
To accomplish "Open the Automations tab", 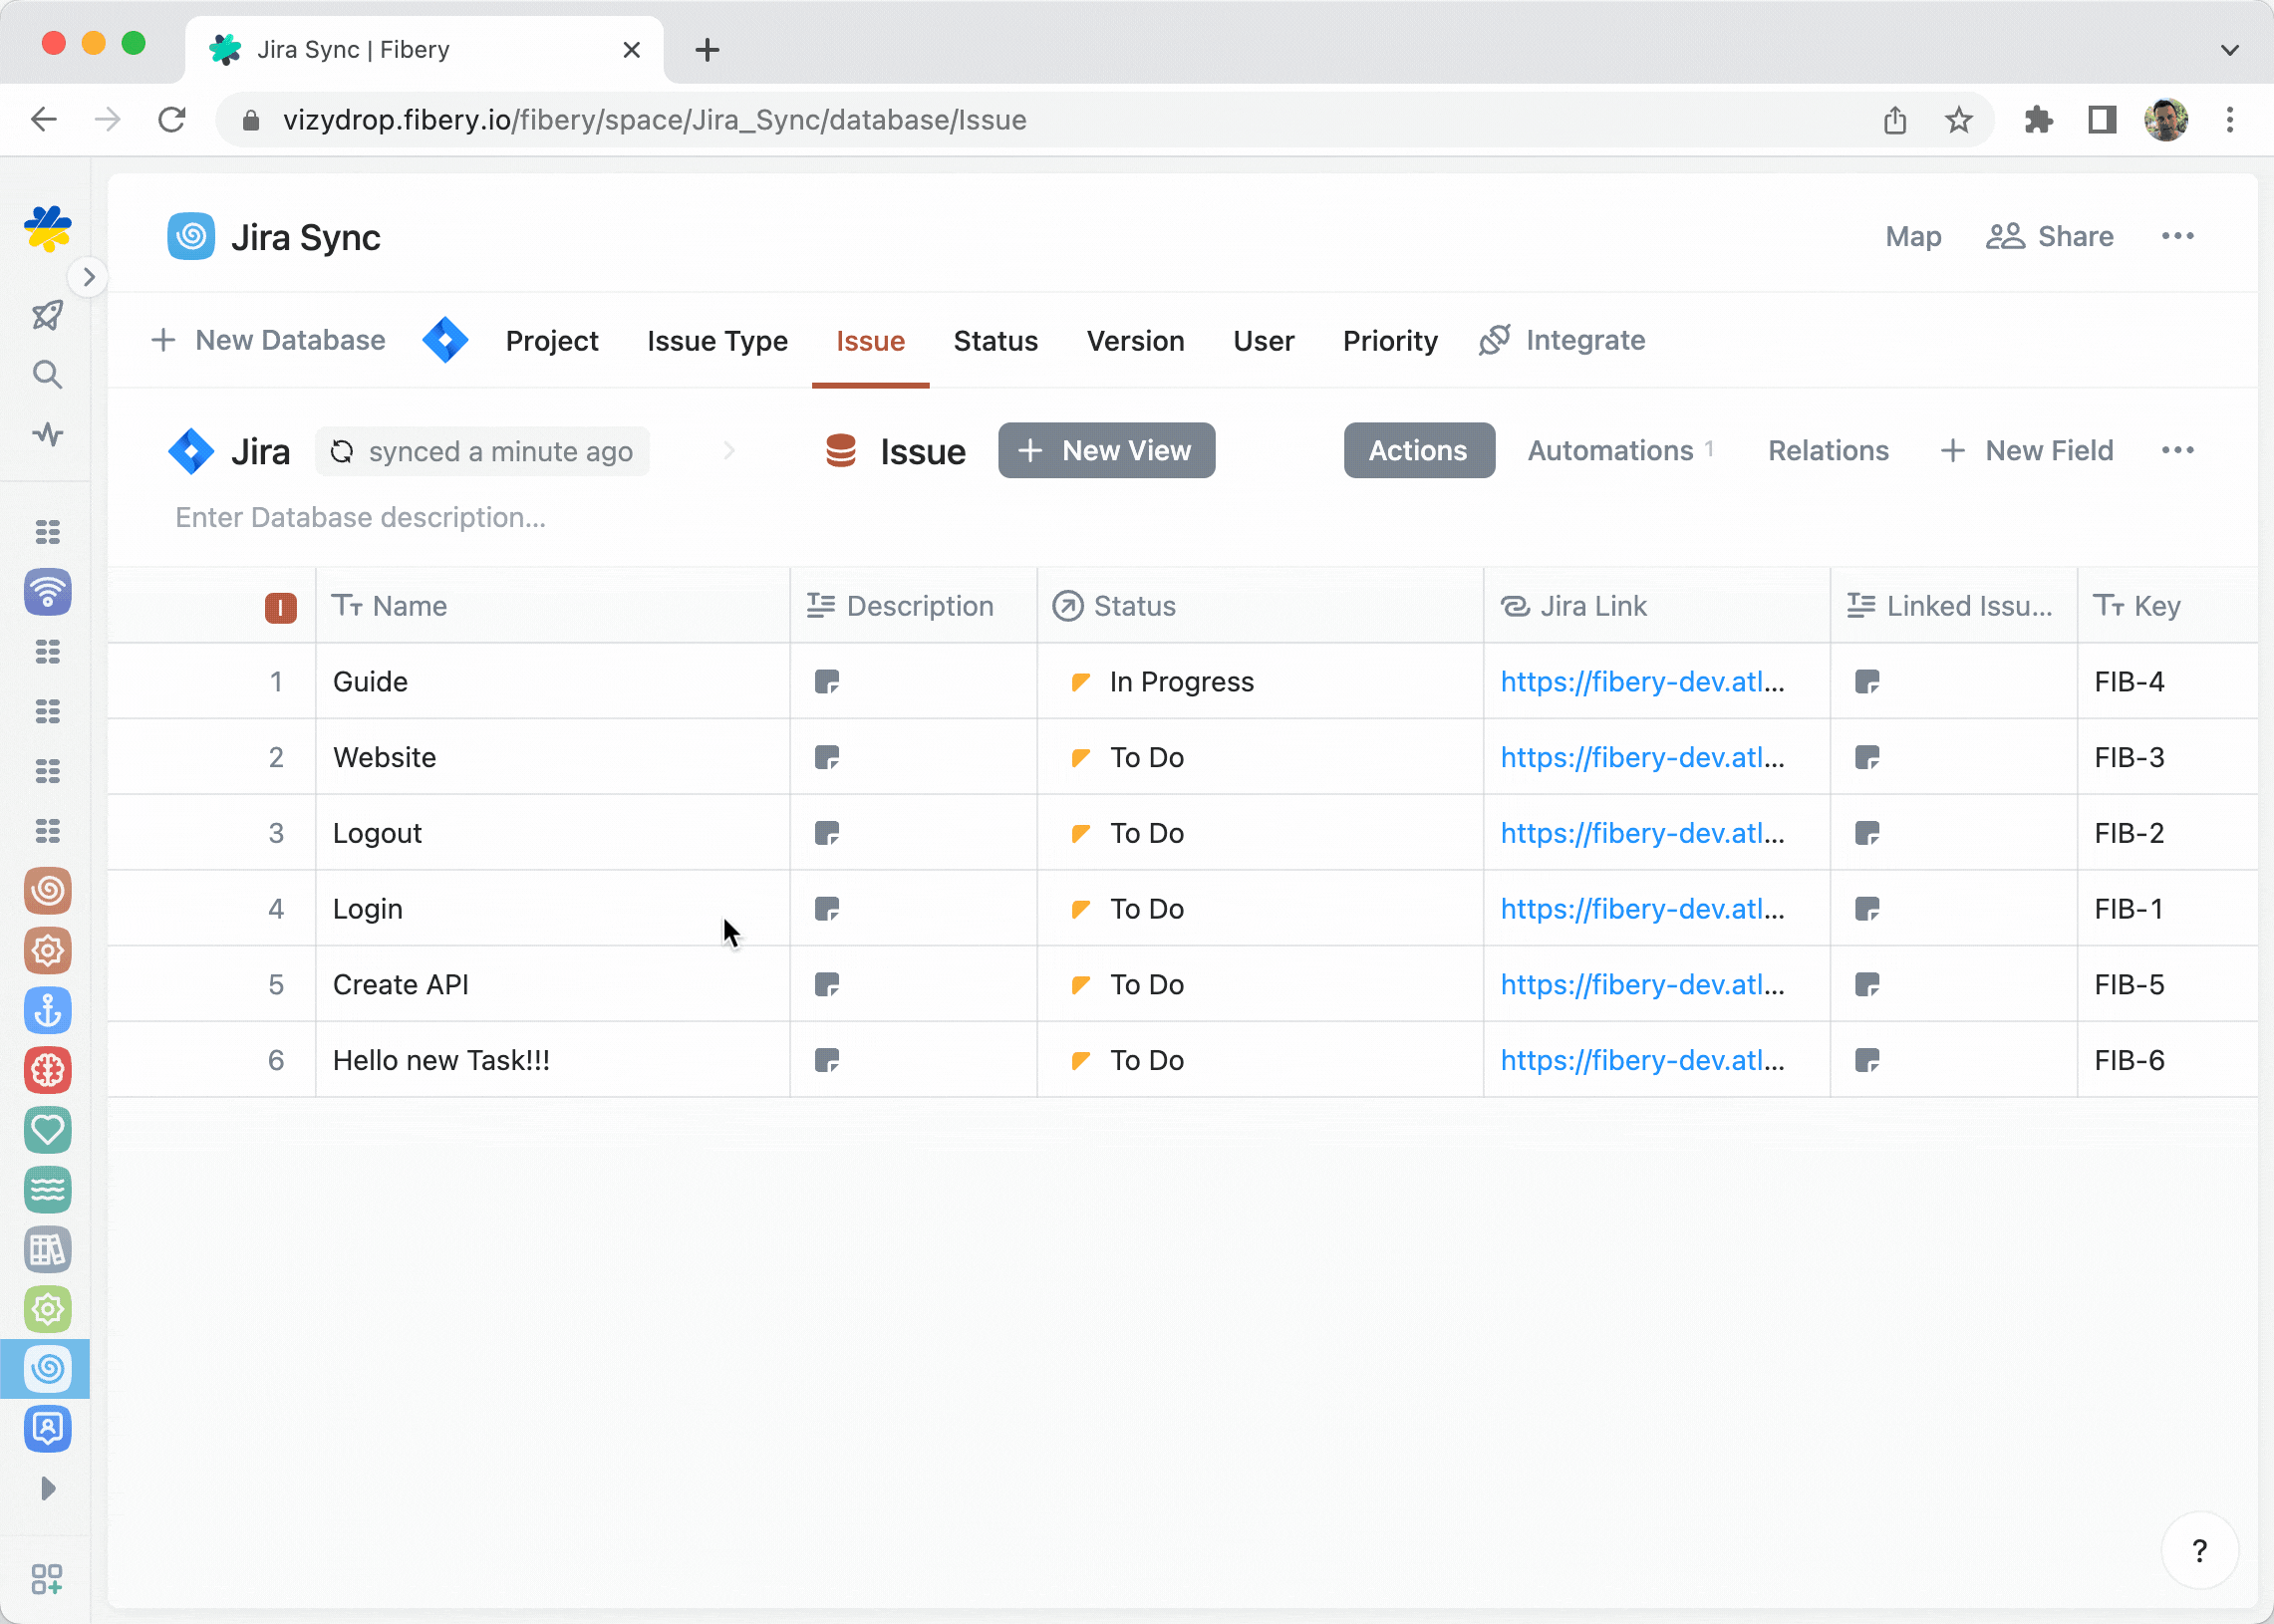I will point(1619,451).
